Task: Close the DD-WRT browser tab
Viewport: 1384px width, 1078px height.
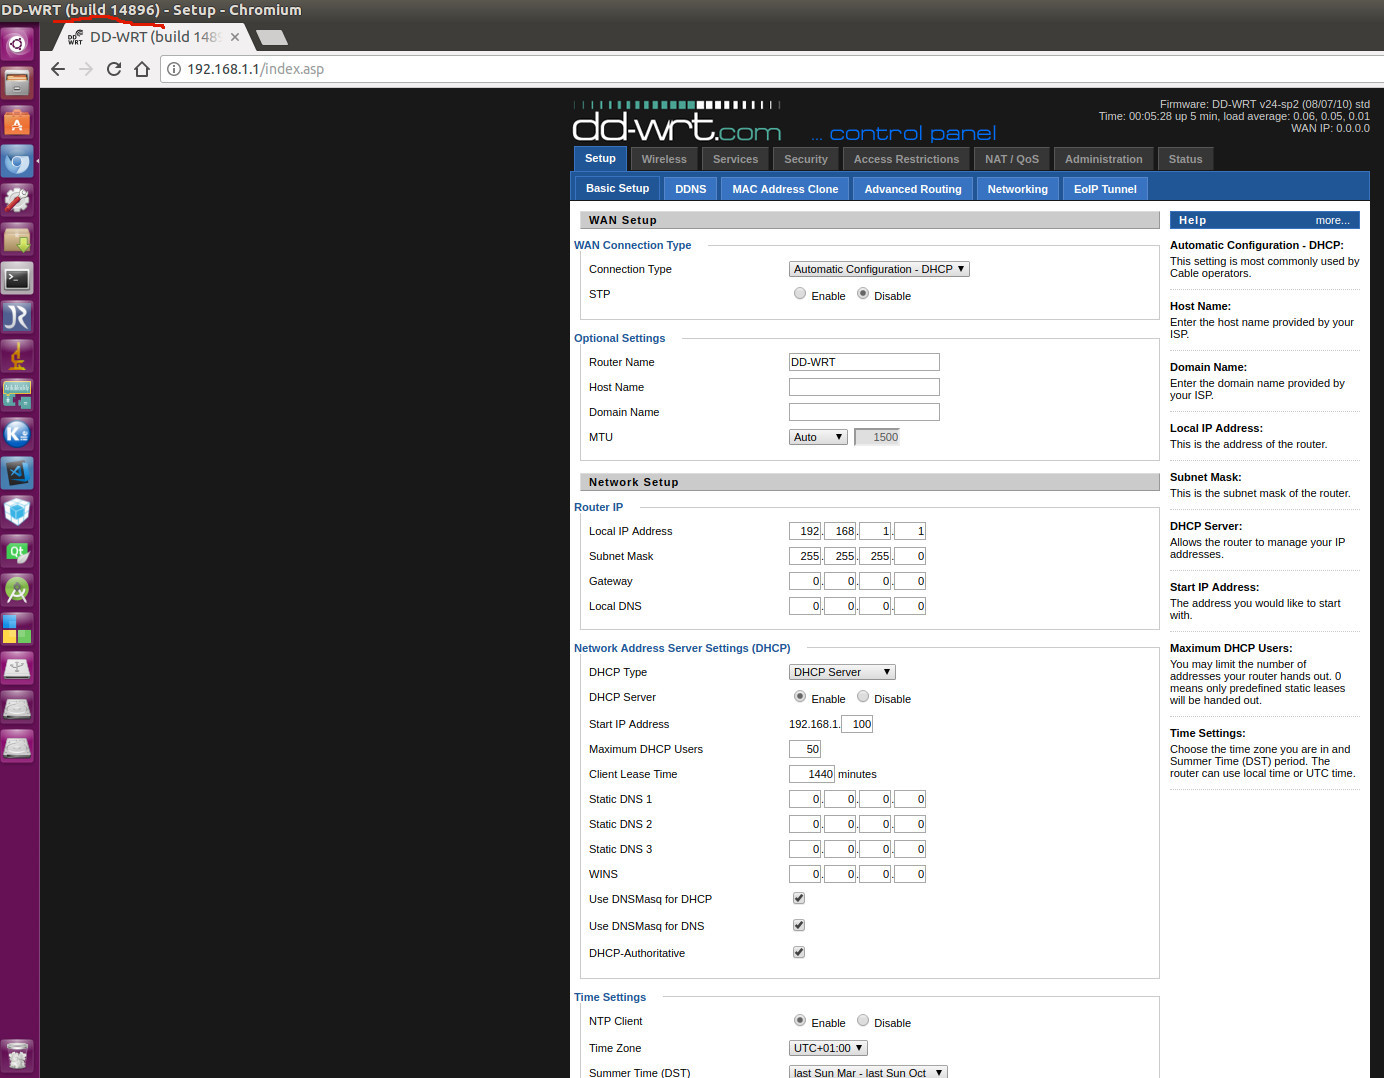Action: pos(235,37)
